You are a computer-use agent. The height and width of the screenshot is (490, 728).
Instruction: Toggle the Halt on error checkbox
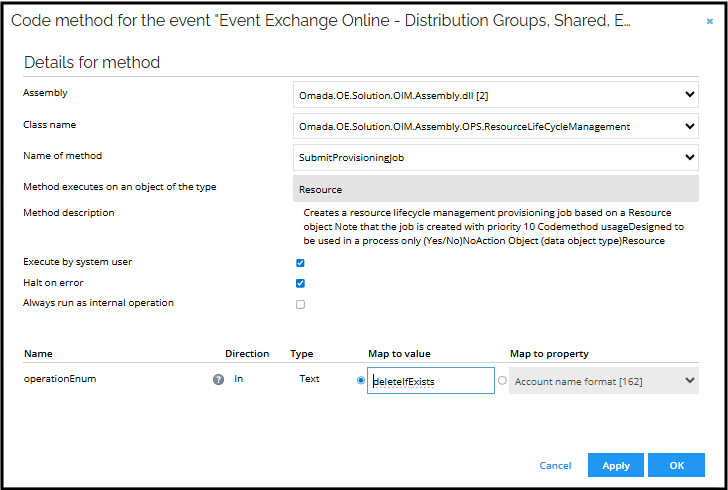click(300, 283)
